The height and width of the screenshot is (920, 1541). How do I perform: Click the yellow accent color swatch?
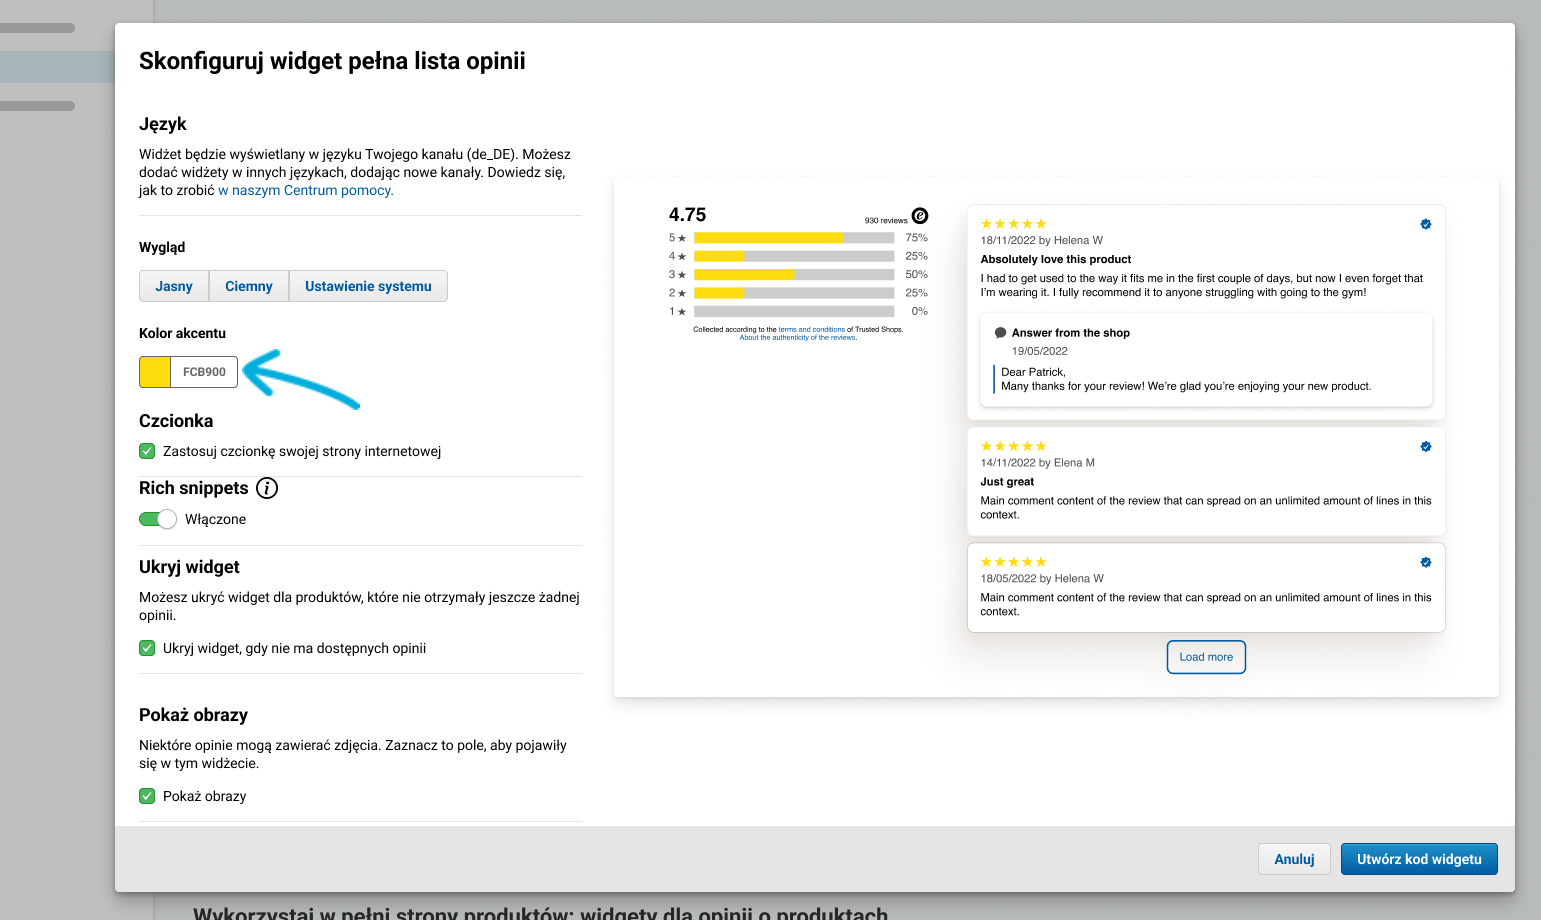pyautogui.click(x=155, y=372)
